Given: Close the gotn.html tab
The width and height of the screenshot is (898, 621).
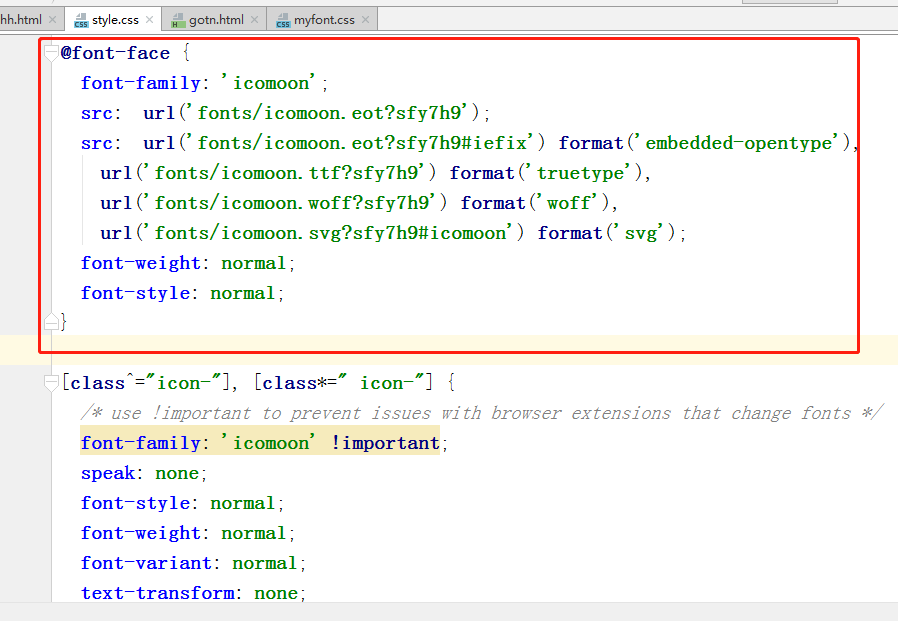Looking at the screenshot, I should click(254, 20).
